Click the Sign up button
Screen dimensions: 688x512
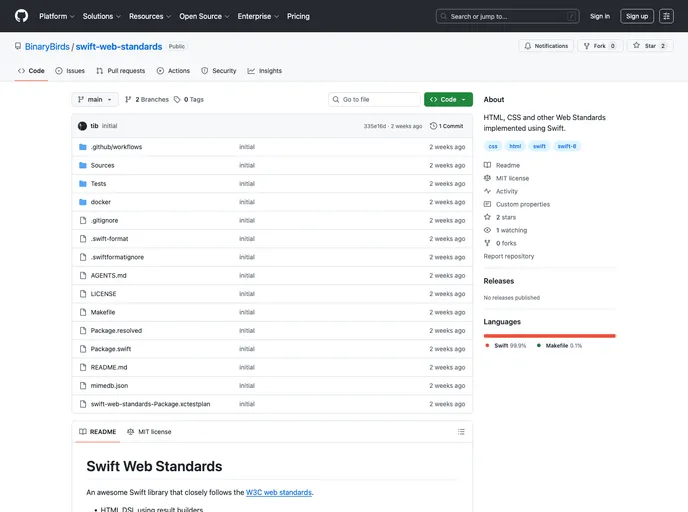pyautogui.click(x=637, y=16)
